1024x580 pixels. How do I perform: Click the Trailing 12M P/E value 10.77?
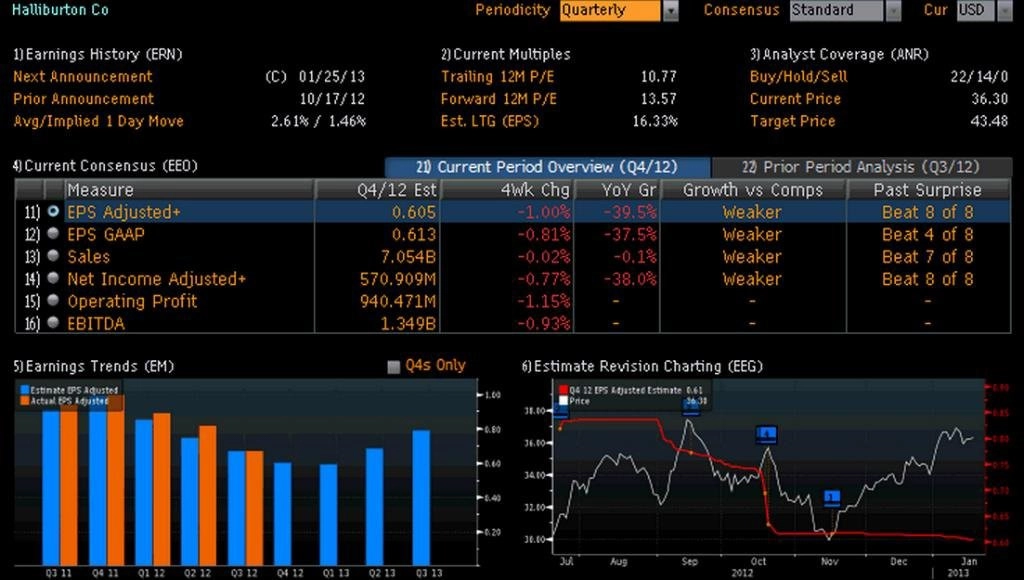click(658, 76)
